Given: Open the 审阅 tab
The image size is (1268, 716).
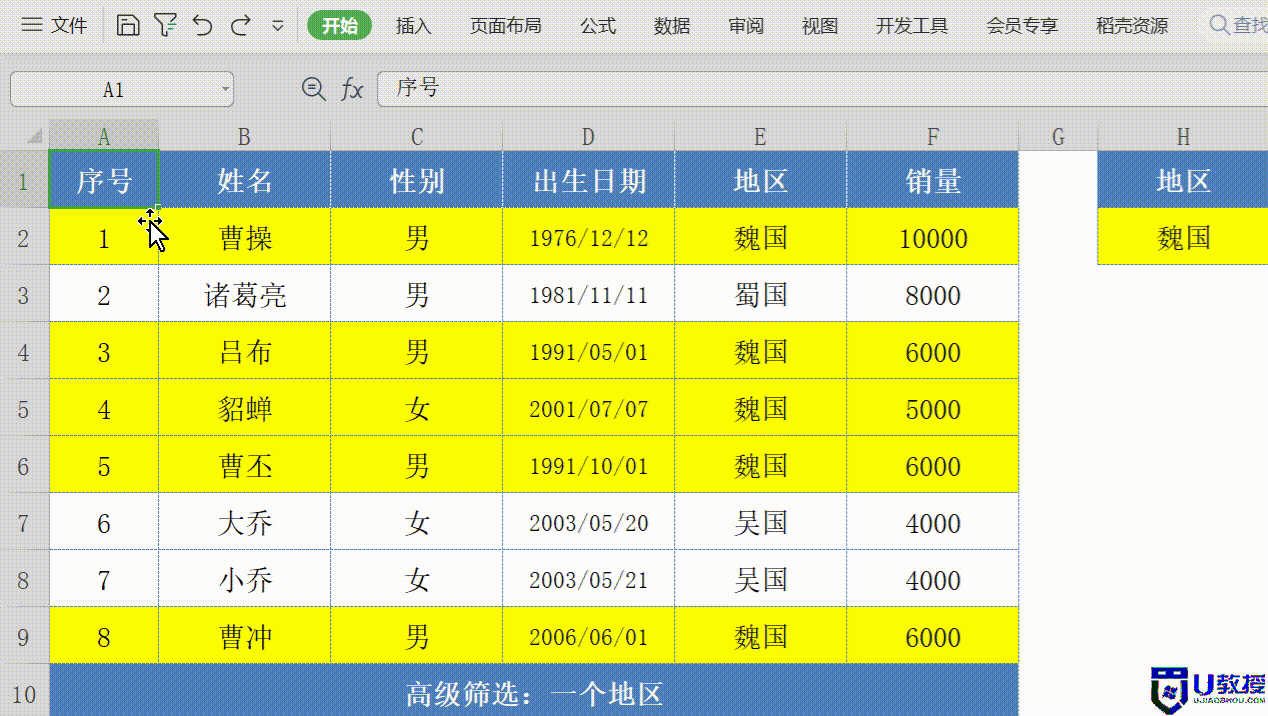Looking at the screenshot, I should click(x=746, y=26).
